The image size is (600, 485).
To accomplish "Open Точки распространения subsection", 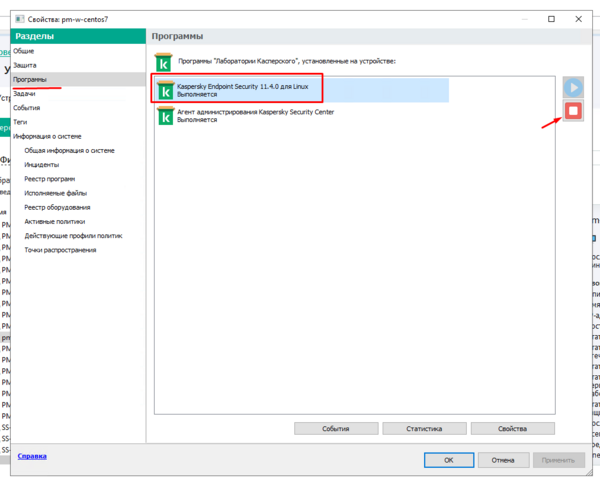I will pyautogui.click(x=60, y=250).
